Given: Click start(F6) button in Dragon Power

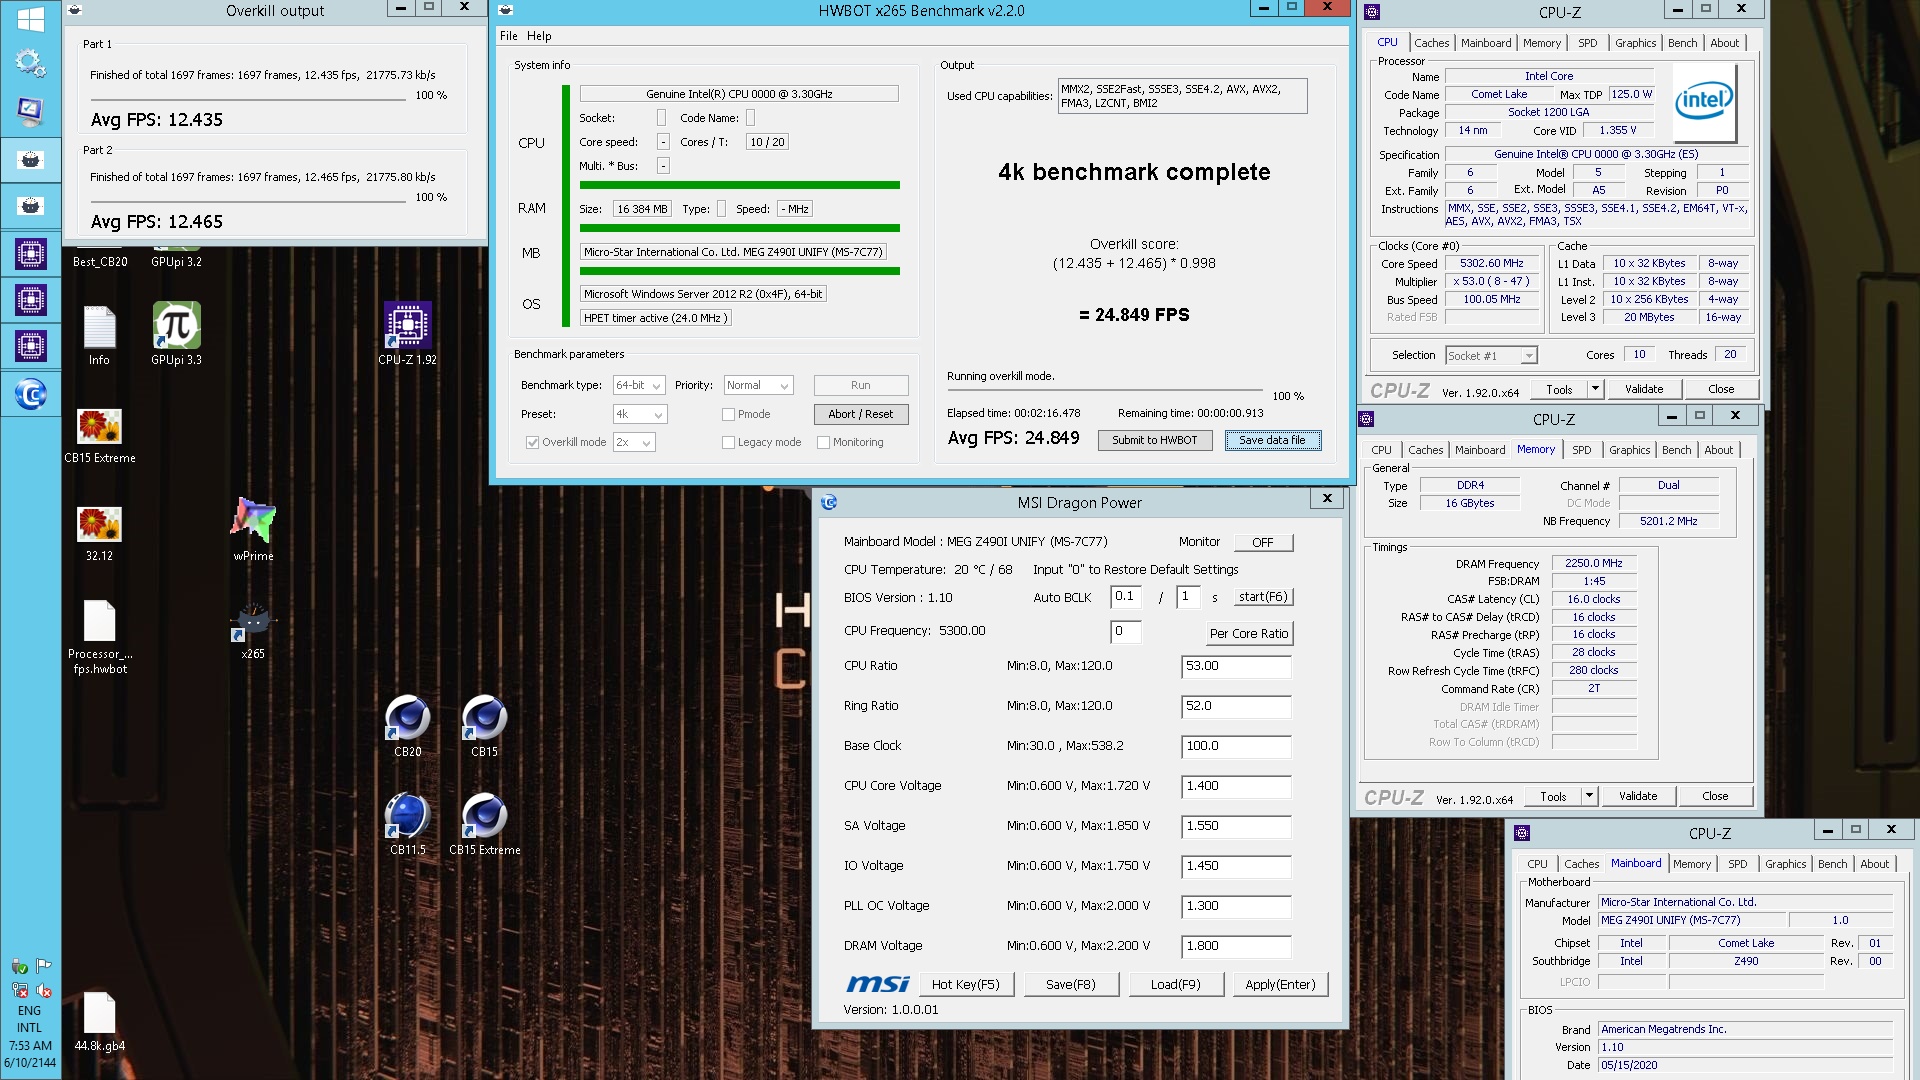Looking at the screenshot, I should pyautogui.click(x=1263, y=597).
